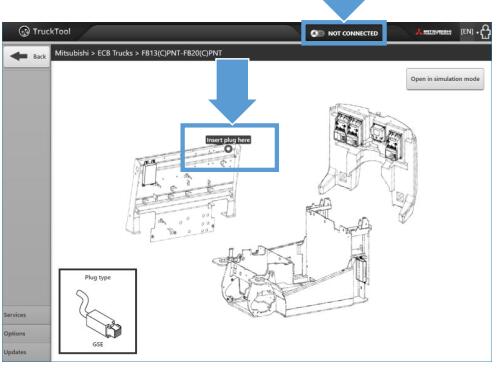Open the user profile icon
502x372 pixels.
tap(485, 32)
